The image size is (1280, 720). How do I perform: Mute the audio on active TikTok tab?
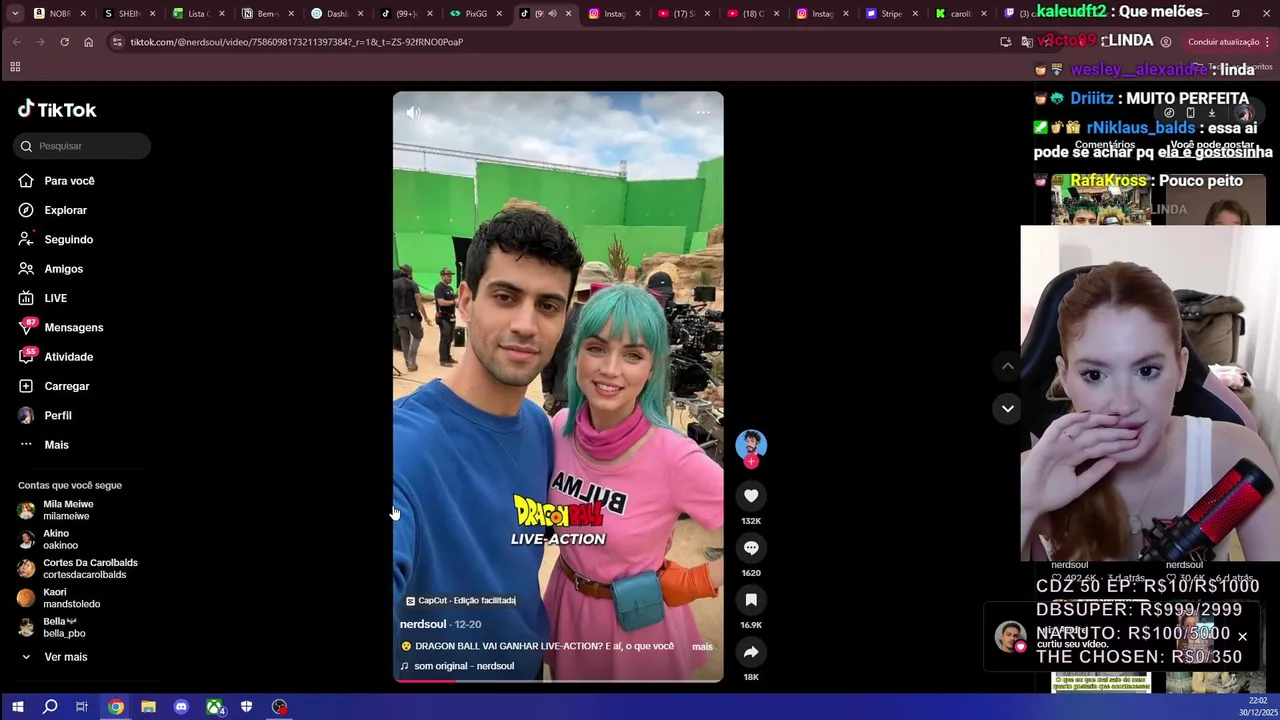coord(552,14)
